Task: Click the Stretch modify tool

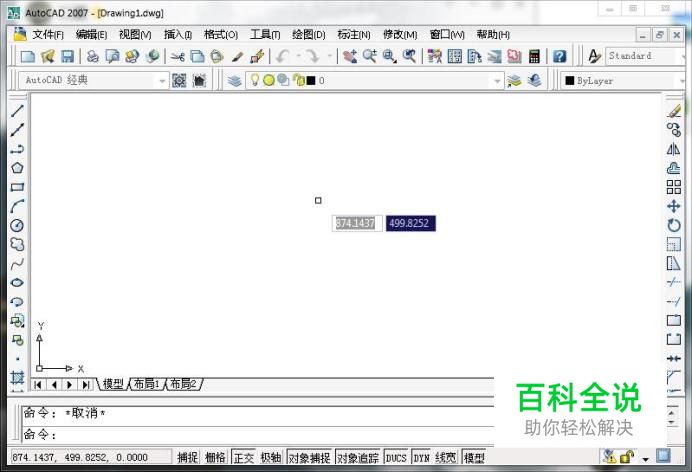Action: (x=673, y=264)
